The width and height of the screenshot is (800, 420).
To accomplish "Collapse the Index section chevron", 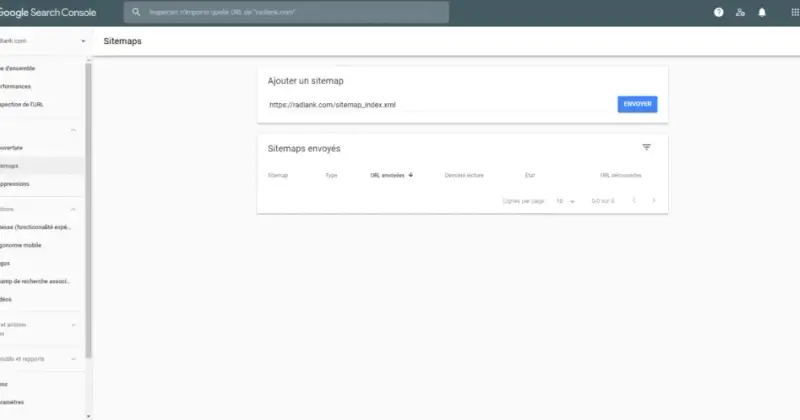I will [73, 130].
